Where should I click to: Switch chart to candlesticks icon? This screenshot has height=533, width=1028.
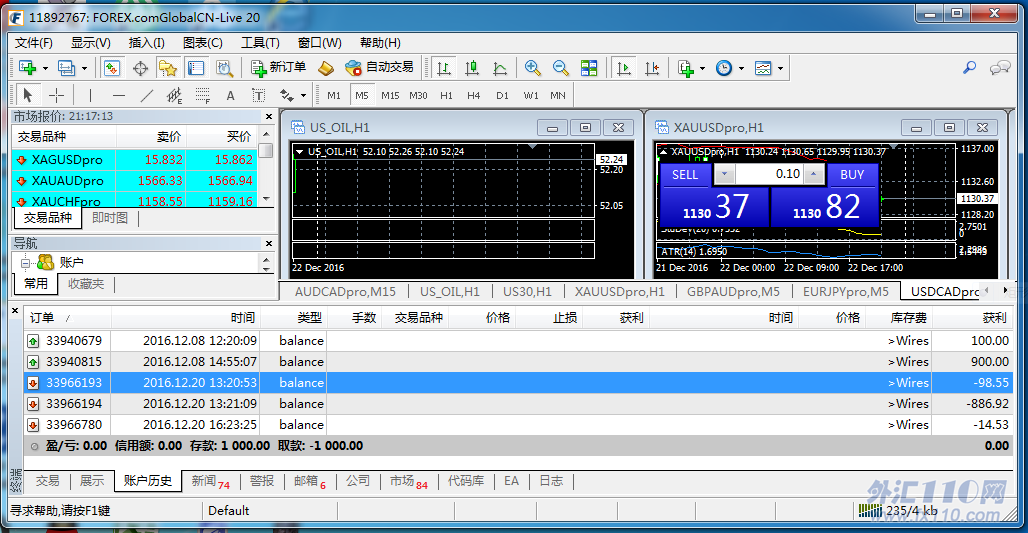(x=472, y=68)
